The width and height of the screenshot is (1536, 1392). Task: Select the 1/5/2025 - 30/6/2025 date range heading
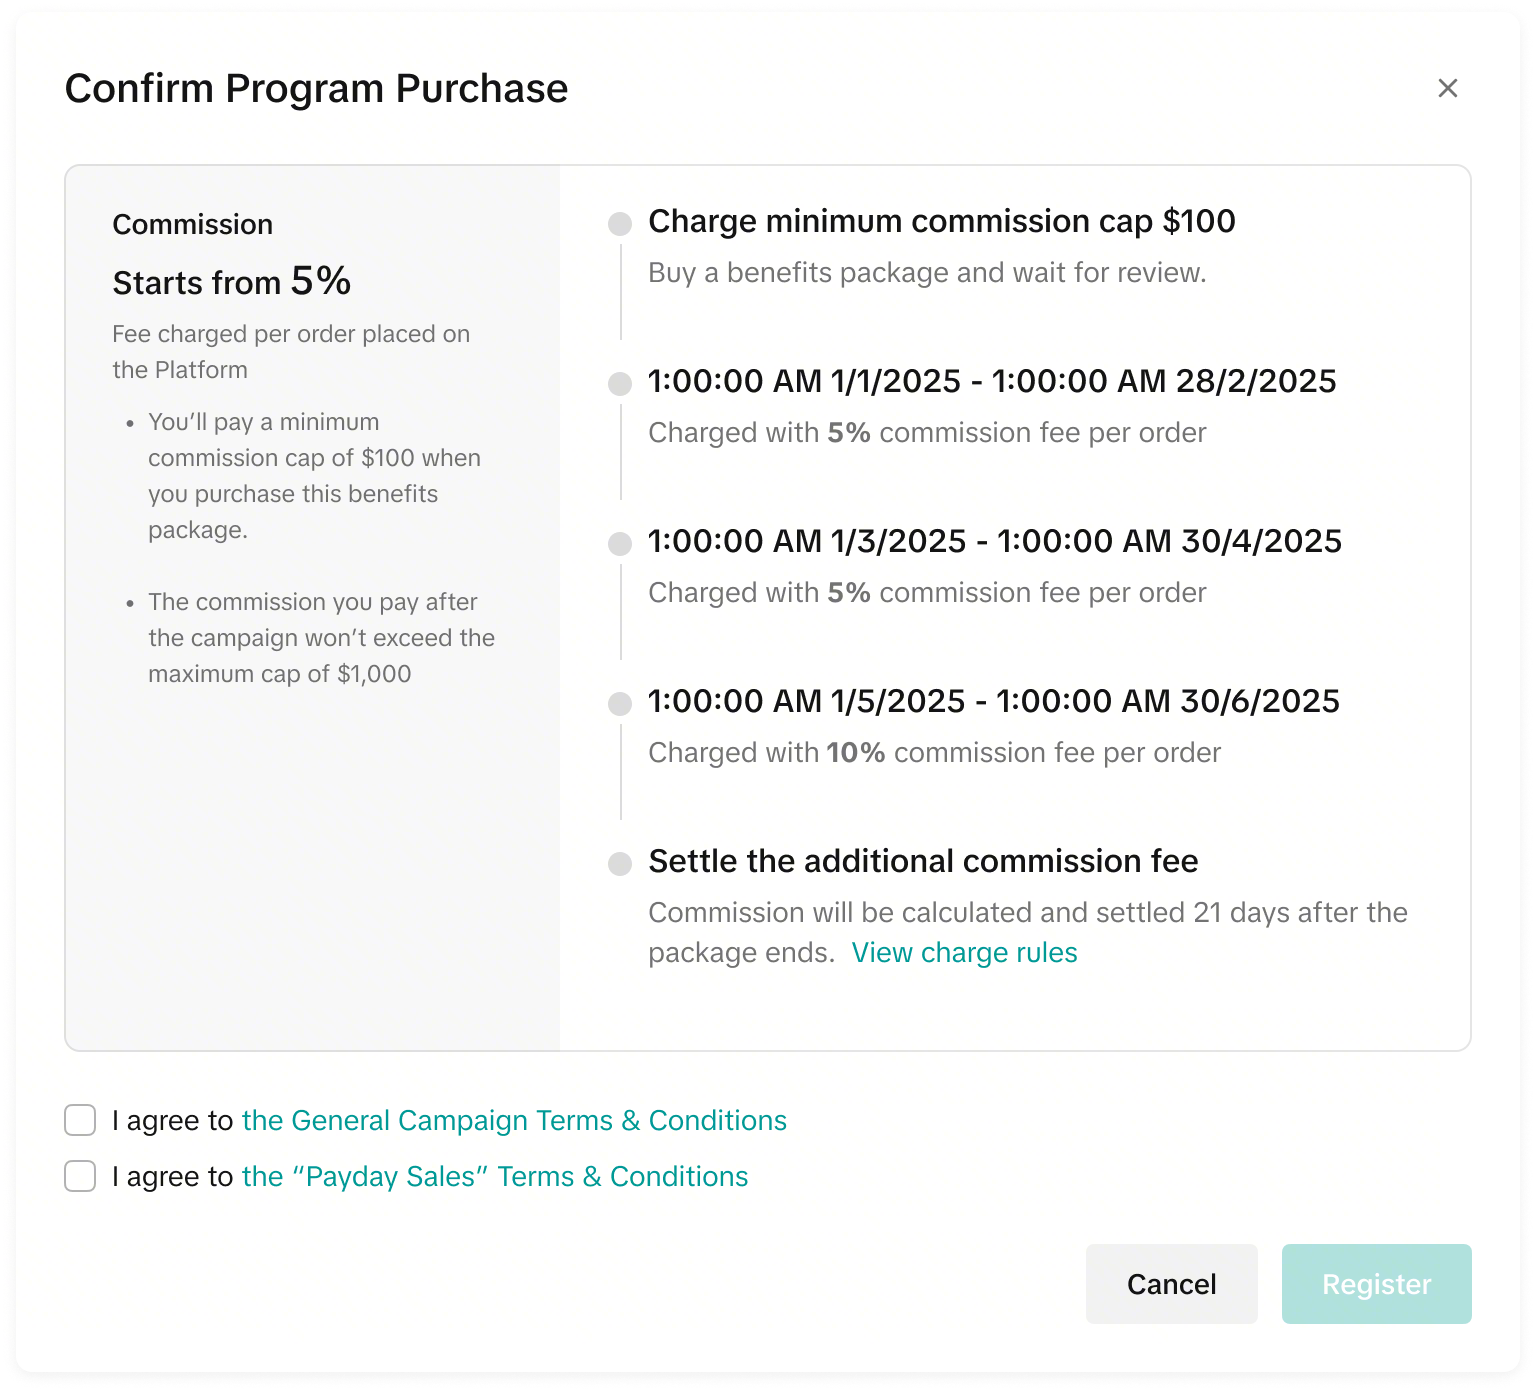point(994,701)
